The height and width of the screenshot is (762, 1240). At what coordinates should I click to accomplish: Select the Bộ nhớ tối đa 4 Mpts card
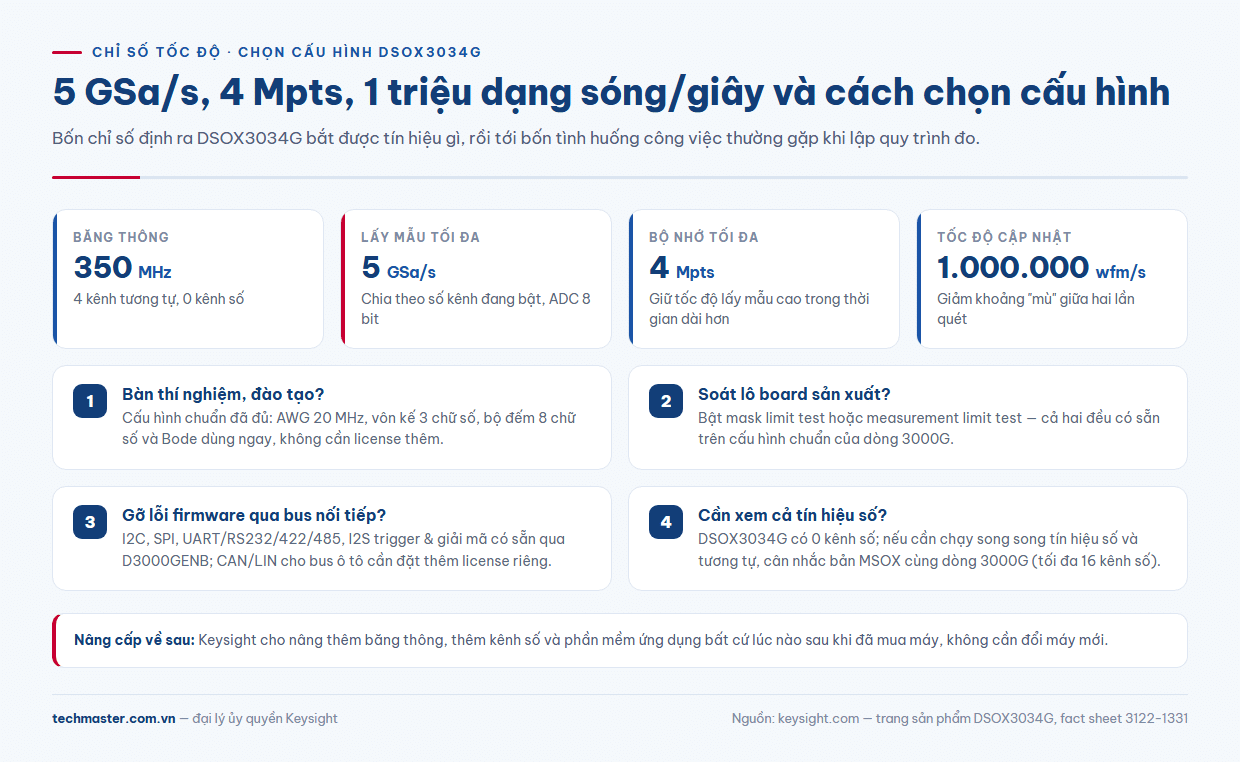764,279
